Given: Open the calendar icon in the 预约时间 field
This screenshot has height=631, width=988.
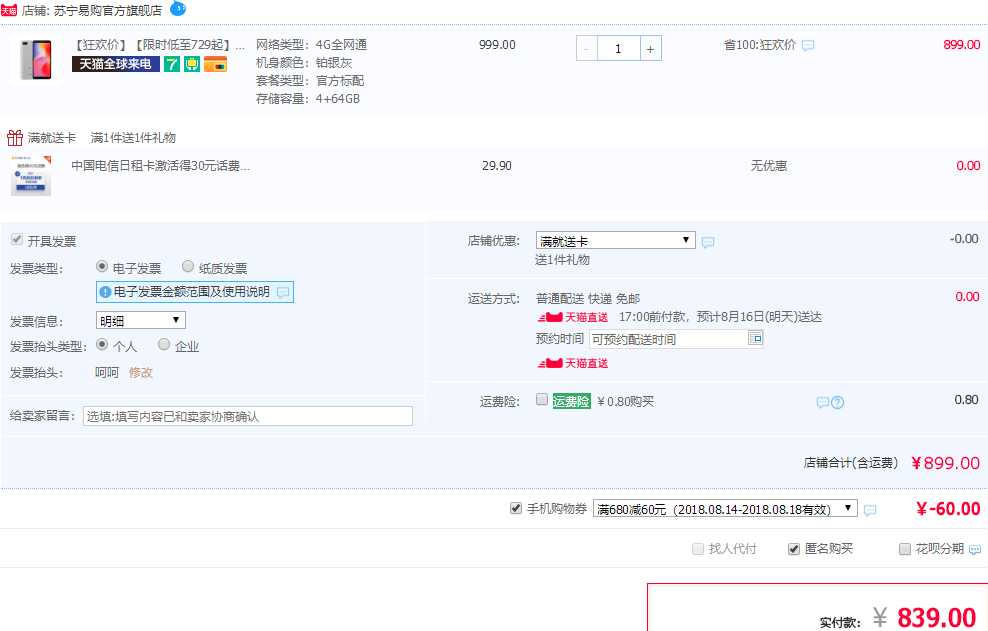Looking at the screenshot, I should pos(755,338).
